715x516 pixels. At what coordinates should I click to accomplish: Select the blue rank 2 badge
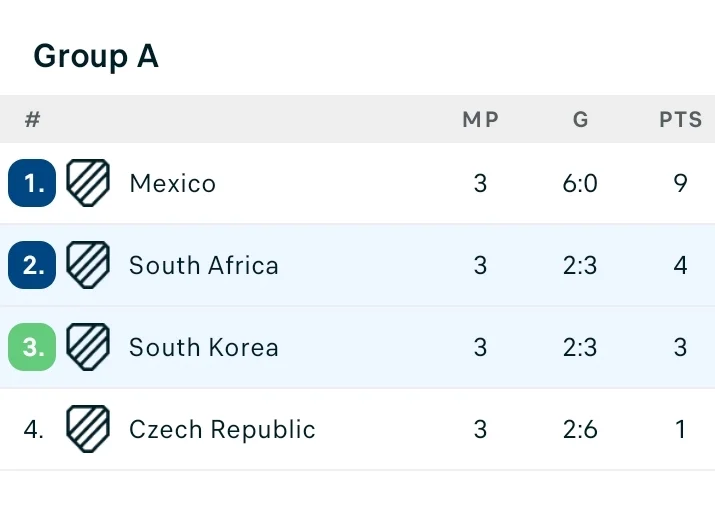coord(32,265)
